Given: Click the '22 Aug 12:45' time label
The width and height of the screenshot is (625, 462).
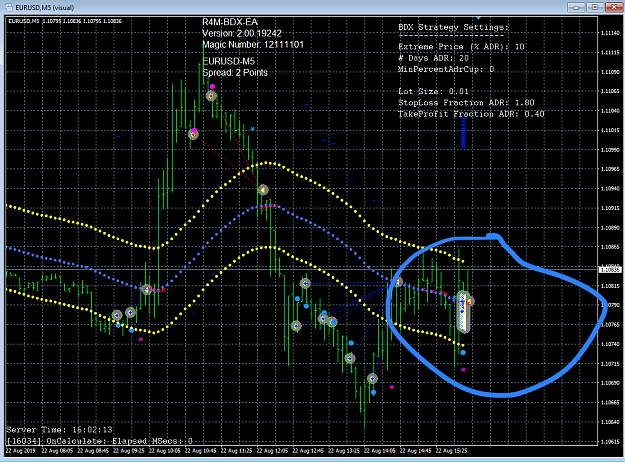Looking at the screenshot, I should pyautogui.click(x=308, y=451).
